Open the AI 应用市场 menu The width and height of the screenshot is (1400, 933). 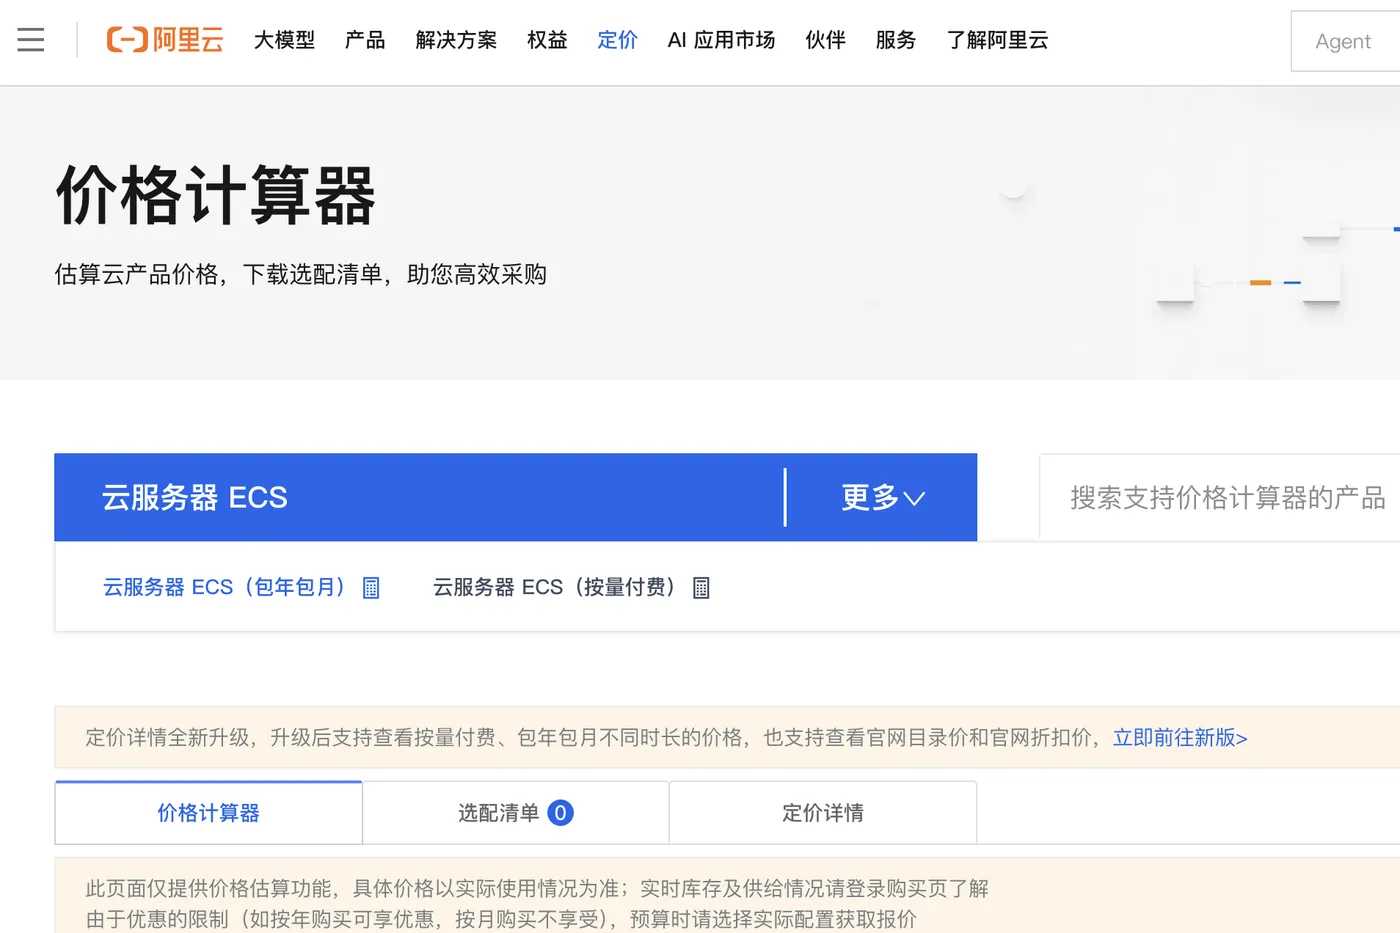click(x=721, y=40)
